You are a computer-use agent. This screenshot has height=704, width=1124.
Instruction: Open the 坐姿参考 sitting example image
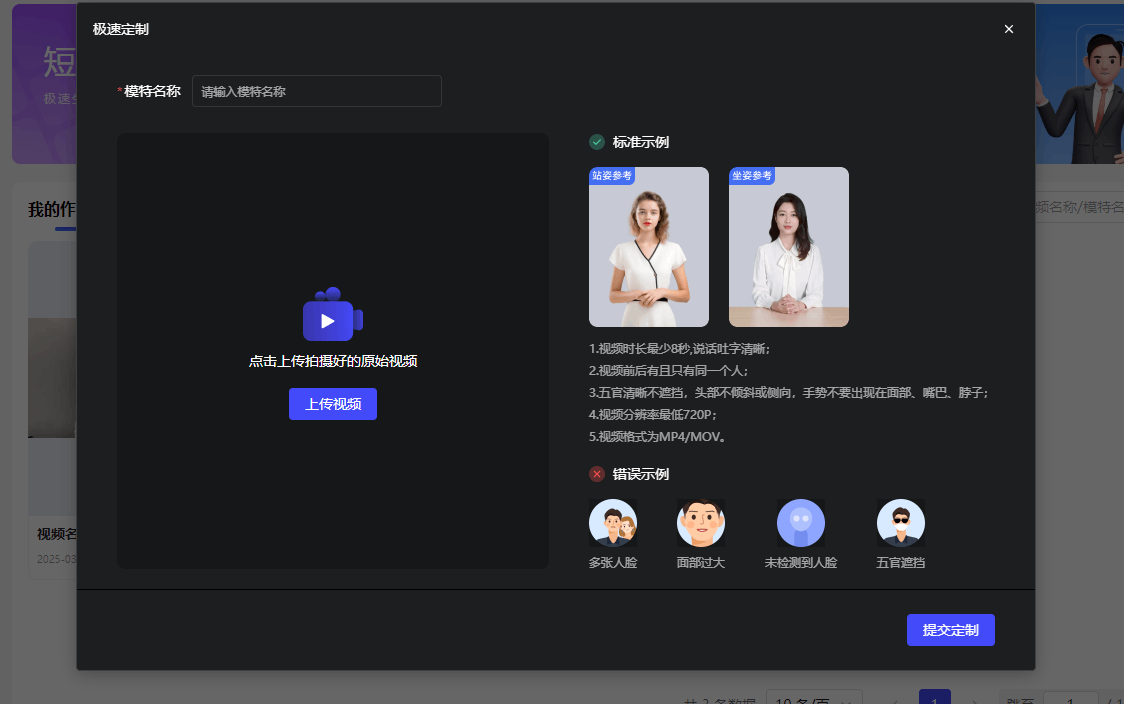click(x=789, y=247)
